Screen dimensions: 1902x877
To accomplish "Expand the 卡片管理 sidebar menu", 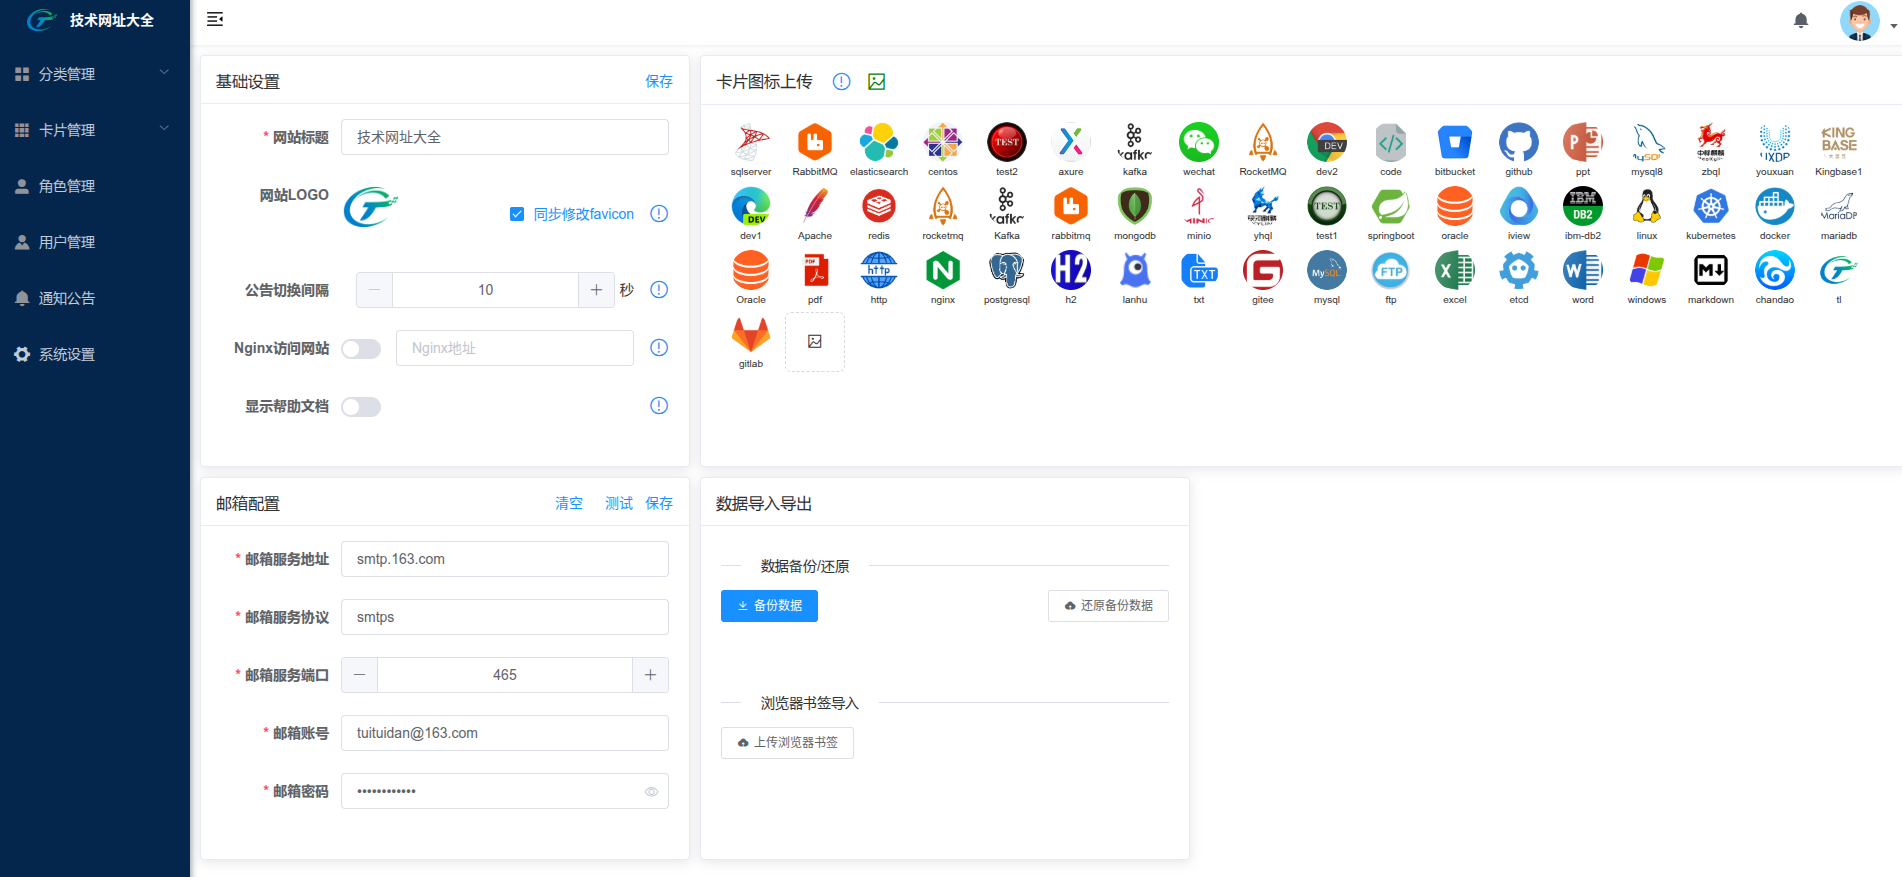I will click(x=94, y=130).
